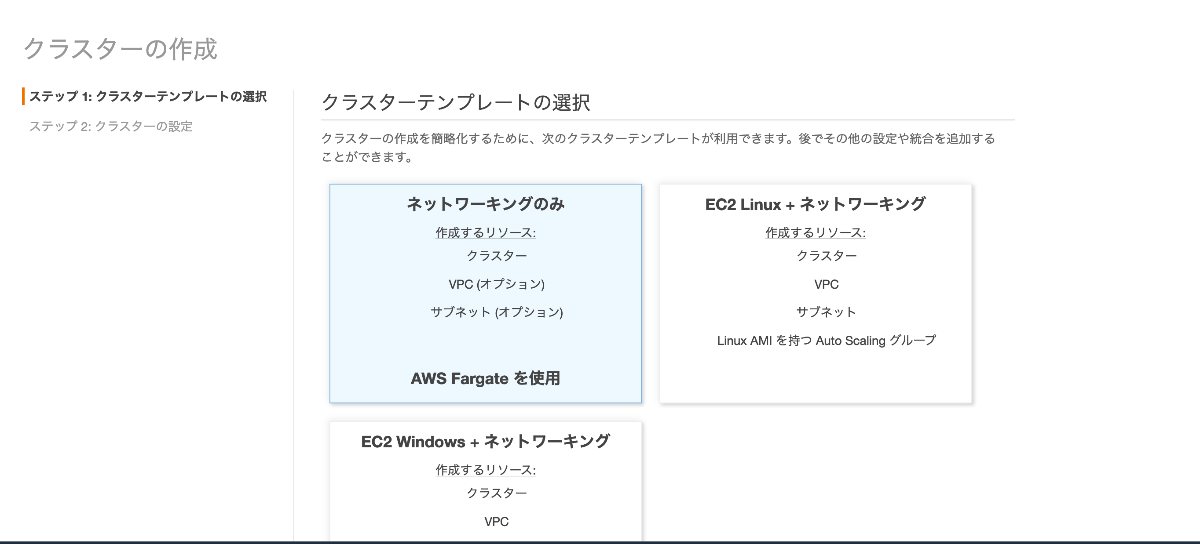Open ステップ 1: クラスターテンプレートの選択 in sidebar
Image resolution: width=1200 pixels, height=544 pixels.
pos(148,97)
